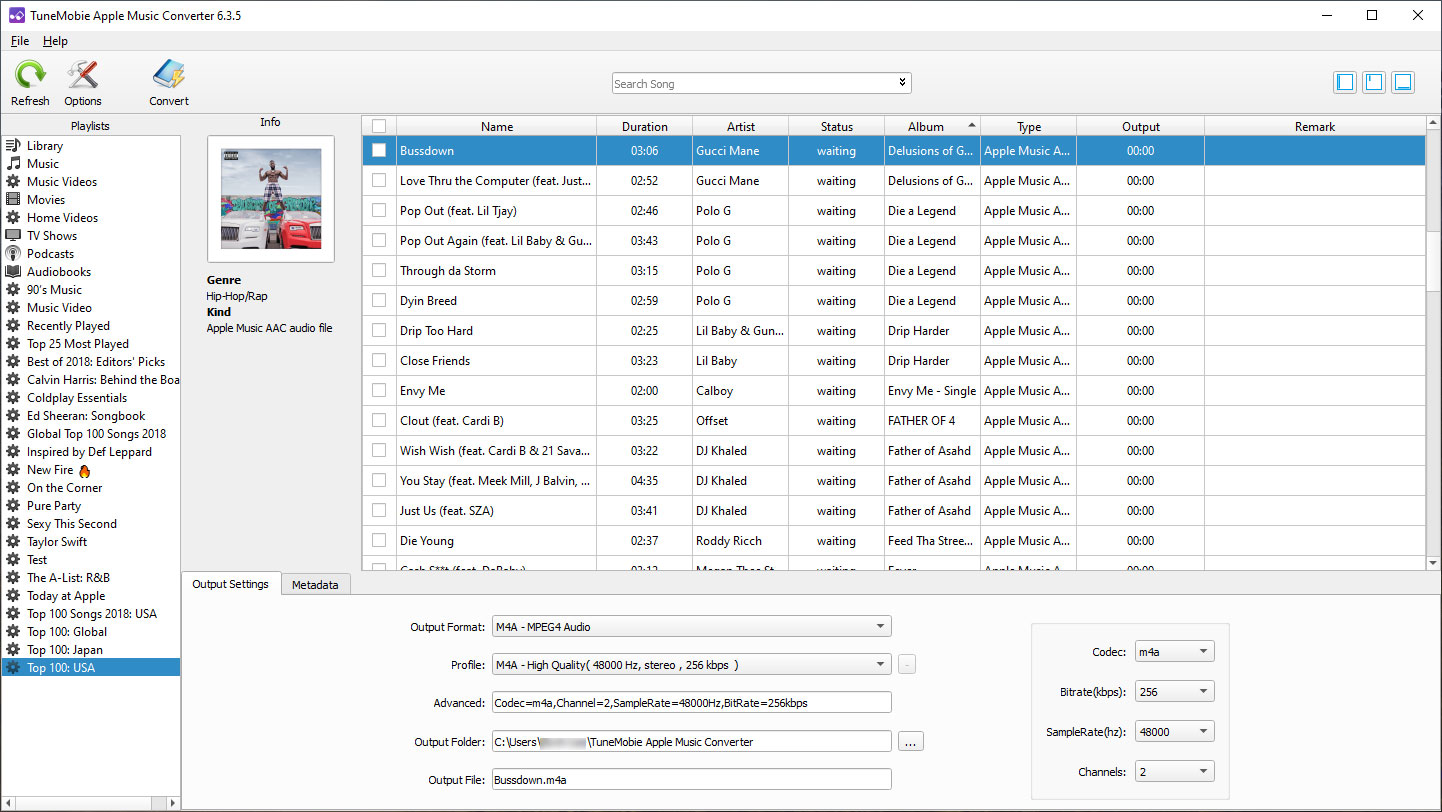1442x812 pixels.
Task: Click the Type column header
Action: pyautogui.click(x=1029, y=126)
